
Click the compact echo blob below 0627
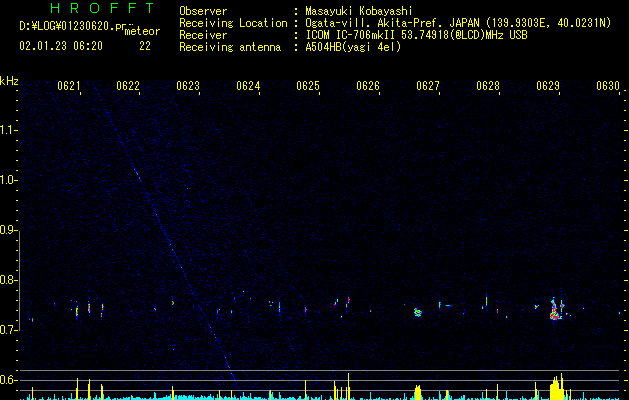coord(418,312)
